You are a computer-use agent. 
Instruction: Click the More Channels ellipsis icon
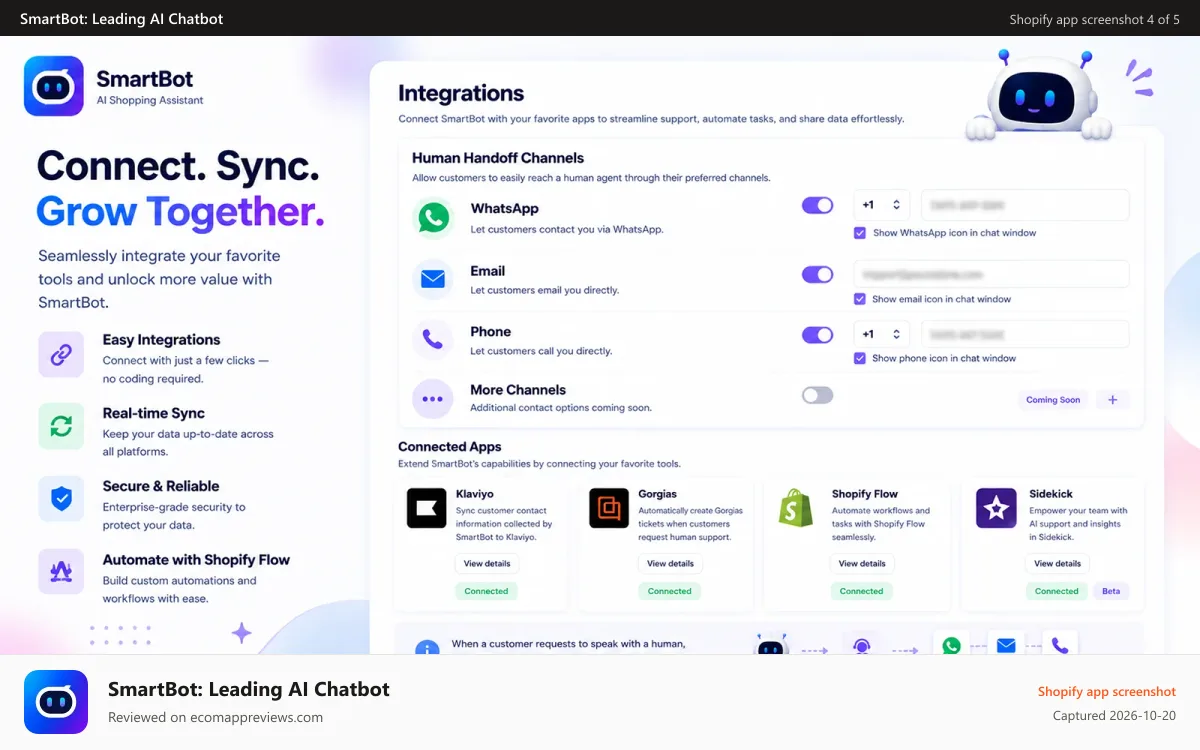point(433,399)
